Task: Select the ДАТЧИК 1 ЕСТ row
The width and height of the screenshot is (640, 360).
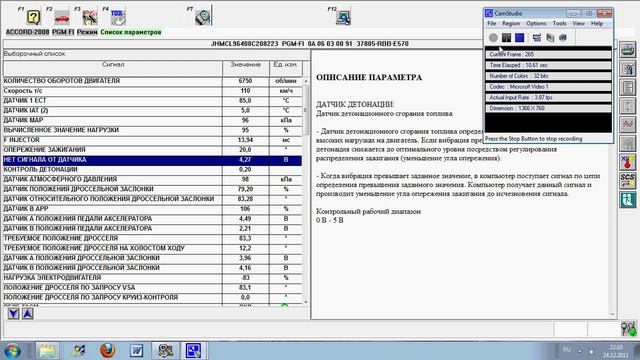Action: [153, 100]
